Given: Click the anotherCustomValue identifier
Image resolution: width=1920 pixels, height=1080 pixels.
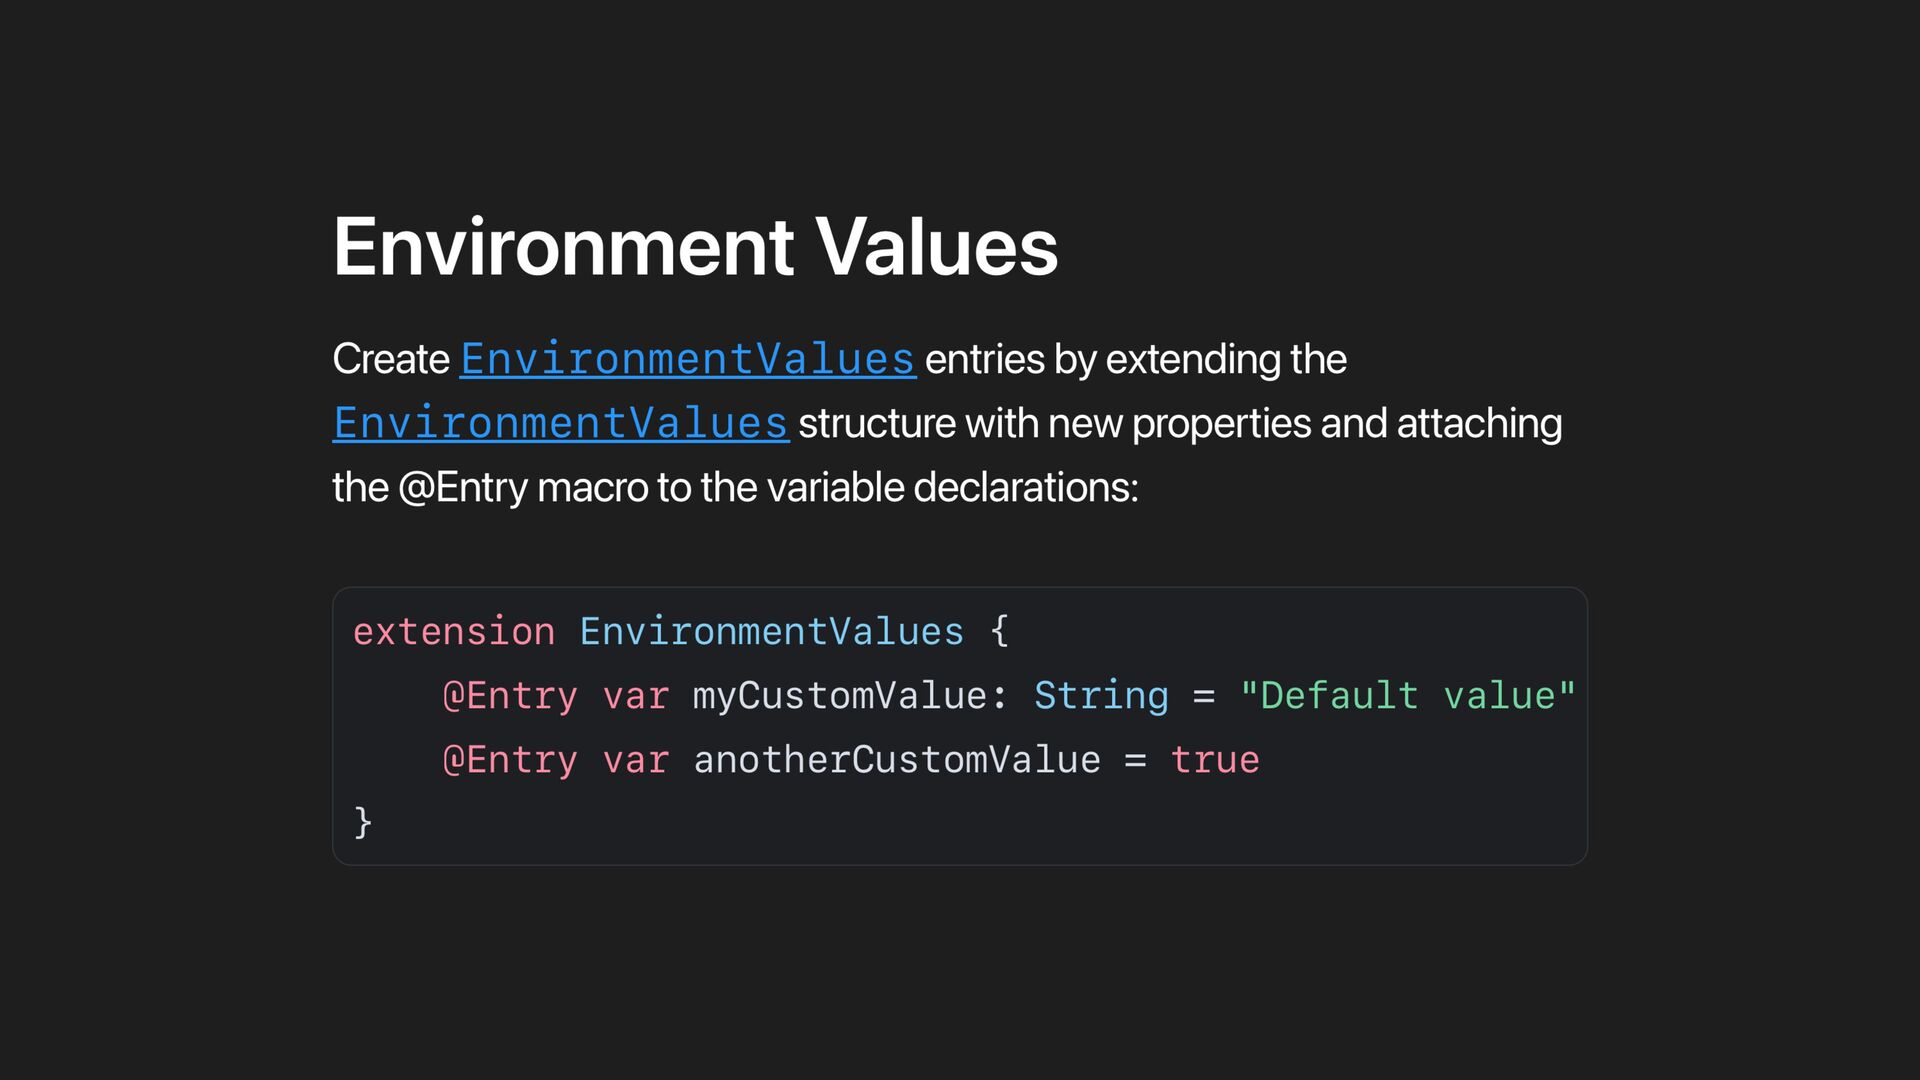Looking at the screenshot, I should coord(896,760).
